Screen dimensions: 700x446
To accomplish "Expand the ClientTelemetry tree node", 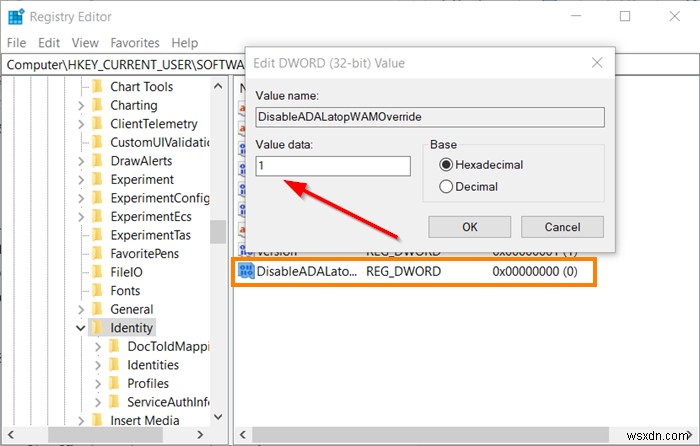I will click(81, 124).
